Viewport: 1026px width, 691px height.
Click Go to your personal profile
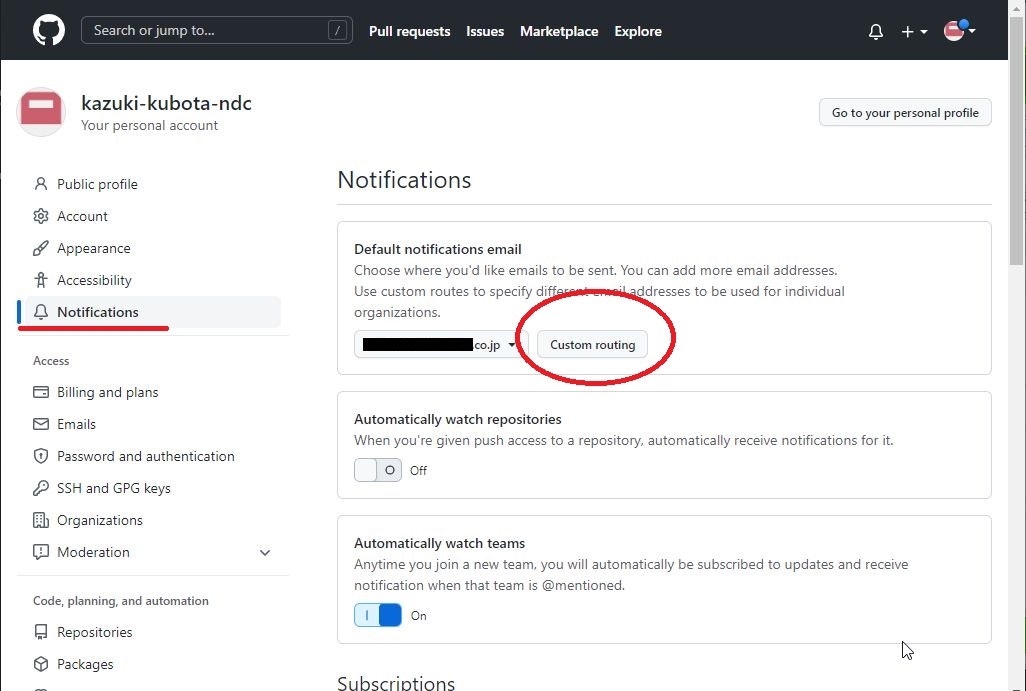905,113
